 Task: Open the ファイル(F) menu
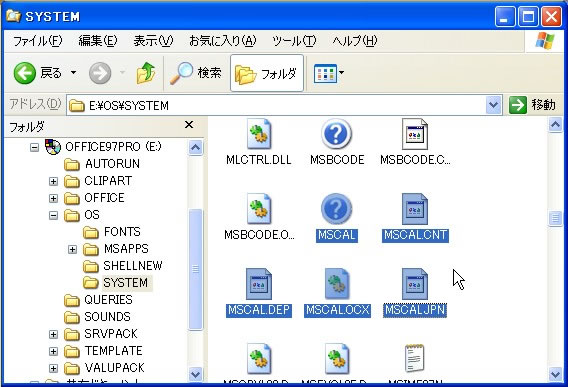[38, 41]
